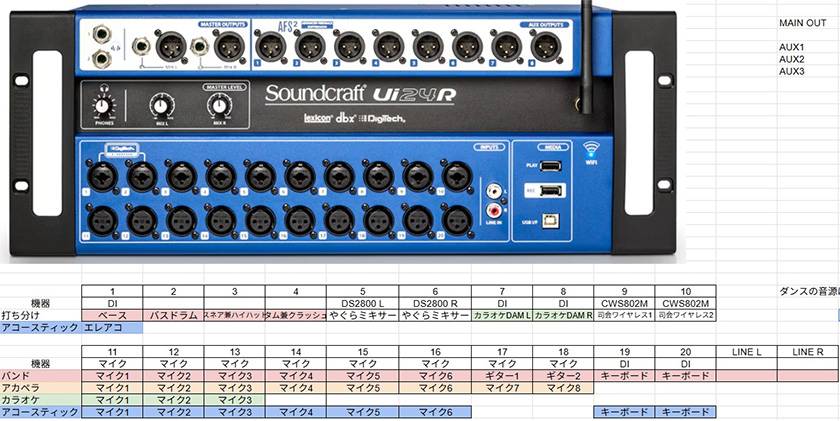The image size is (840, 421).
Task: Select blue キーボード cell under channel 19
Action: pos(624,412)
